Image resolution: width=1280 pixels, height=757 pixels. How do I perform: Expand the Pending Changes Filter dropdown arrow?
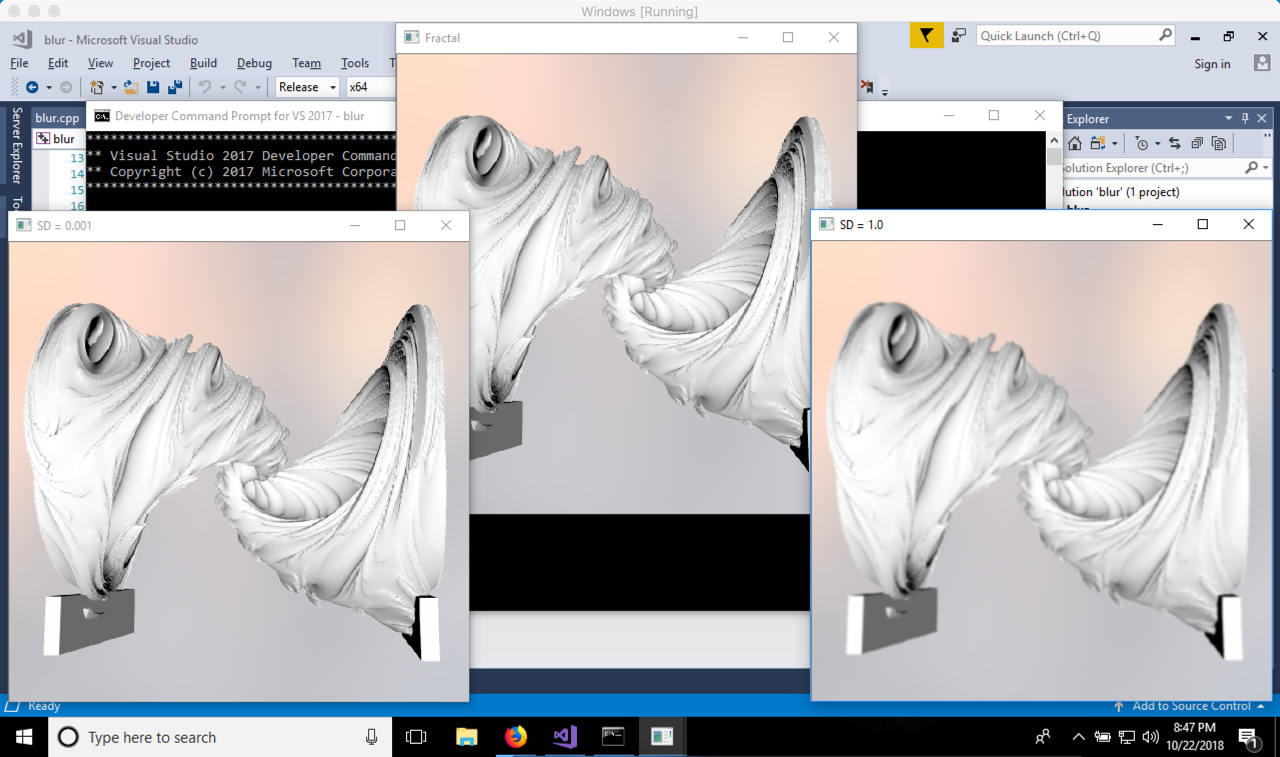[x=1157, y=143]
